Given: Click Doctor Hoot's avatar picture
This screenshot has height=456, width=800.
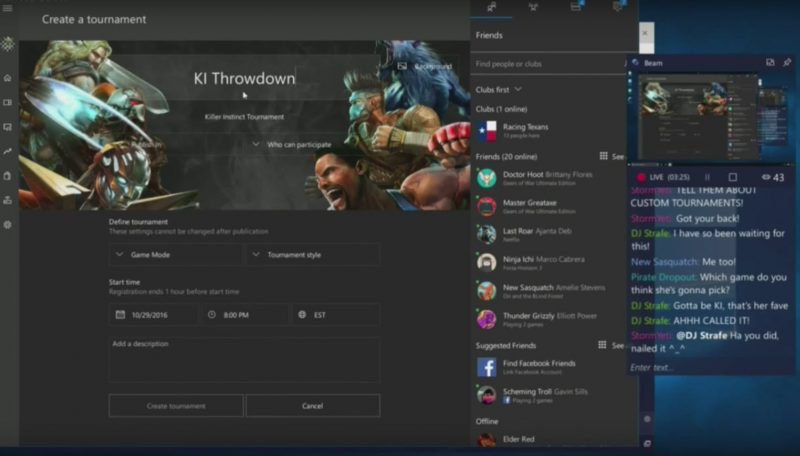Looking at the screenshot, I should pos(487,179).
